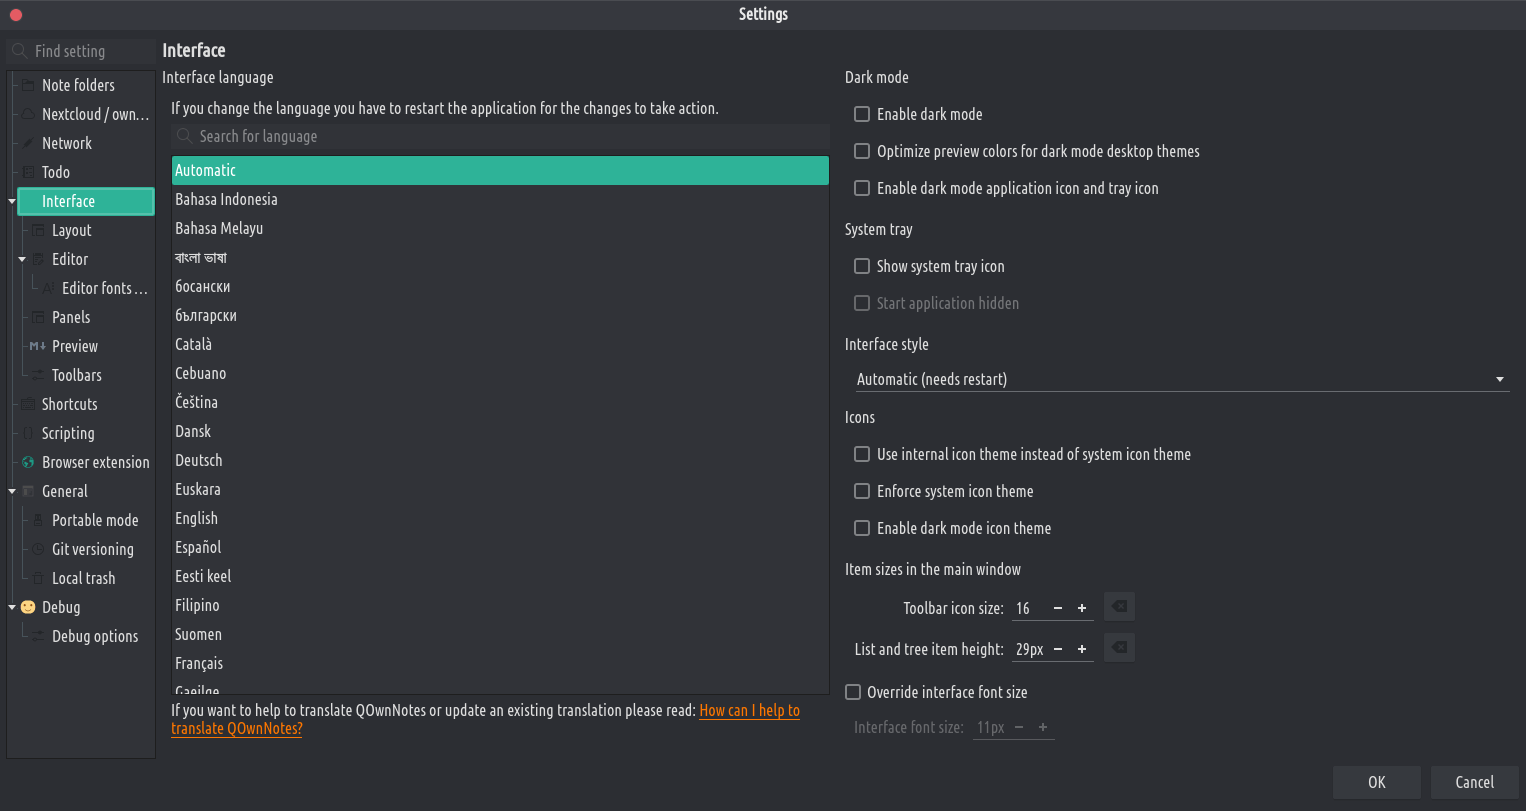
Task: Click the Git versioning clock icon
Action: tap(38, 549)
